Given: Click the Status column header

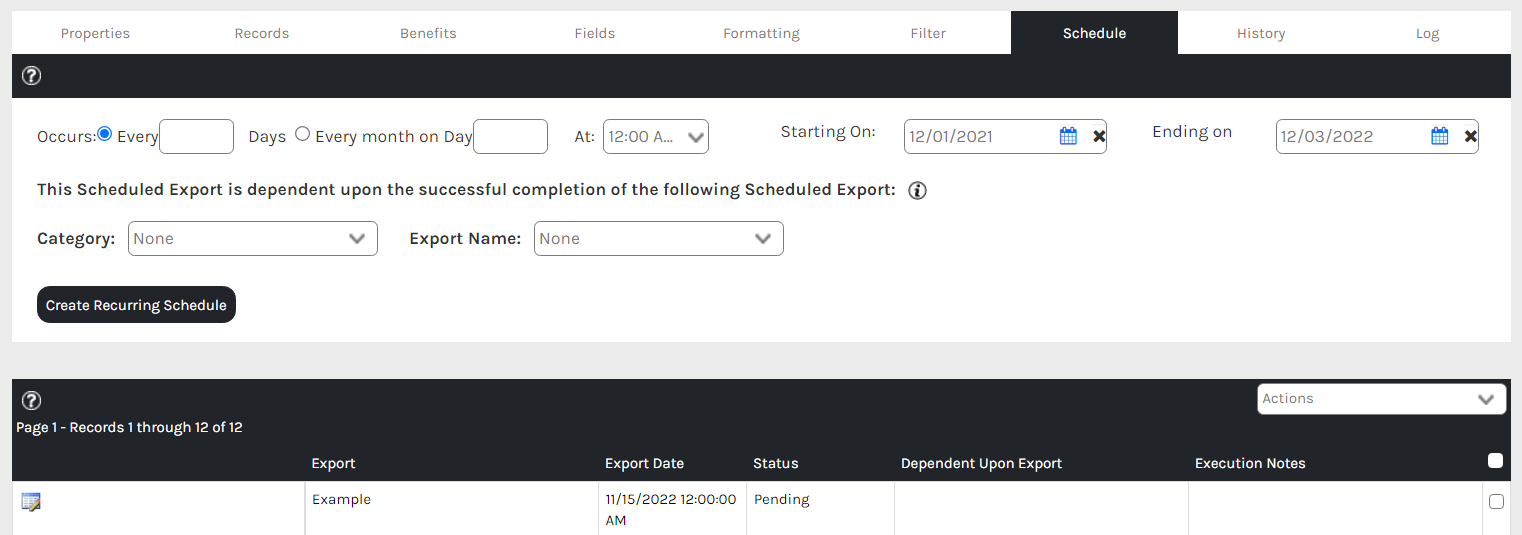Looking at the screenshot, I should pos(775,463).
